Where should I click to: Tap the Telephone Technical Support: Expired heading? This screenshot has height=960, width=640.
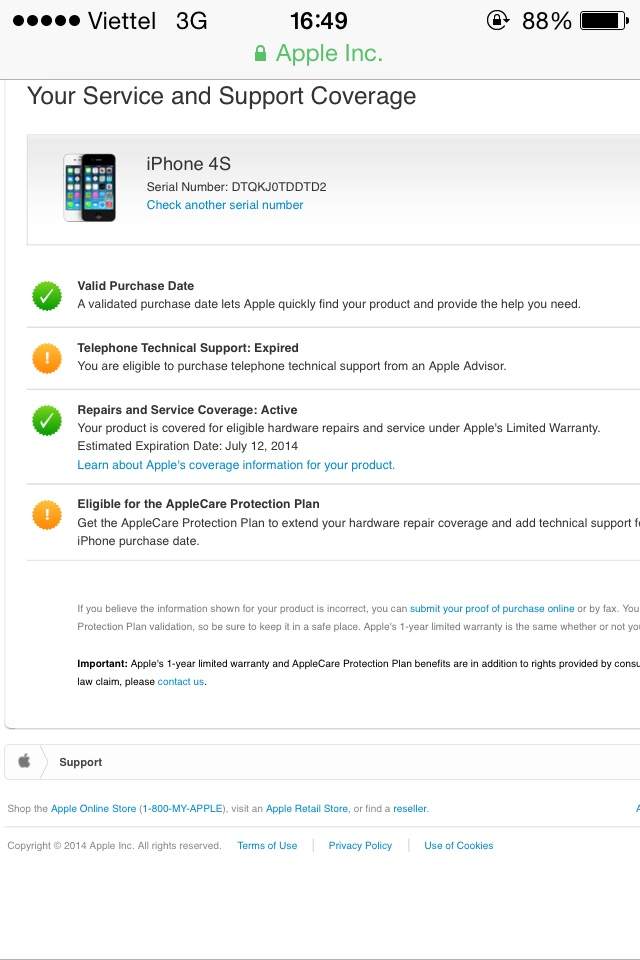pos(188,348)
